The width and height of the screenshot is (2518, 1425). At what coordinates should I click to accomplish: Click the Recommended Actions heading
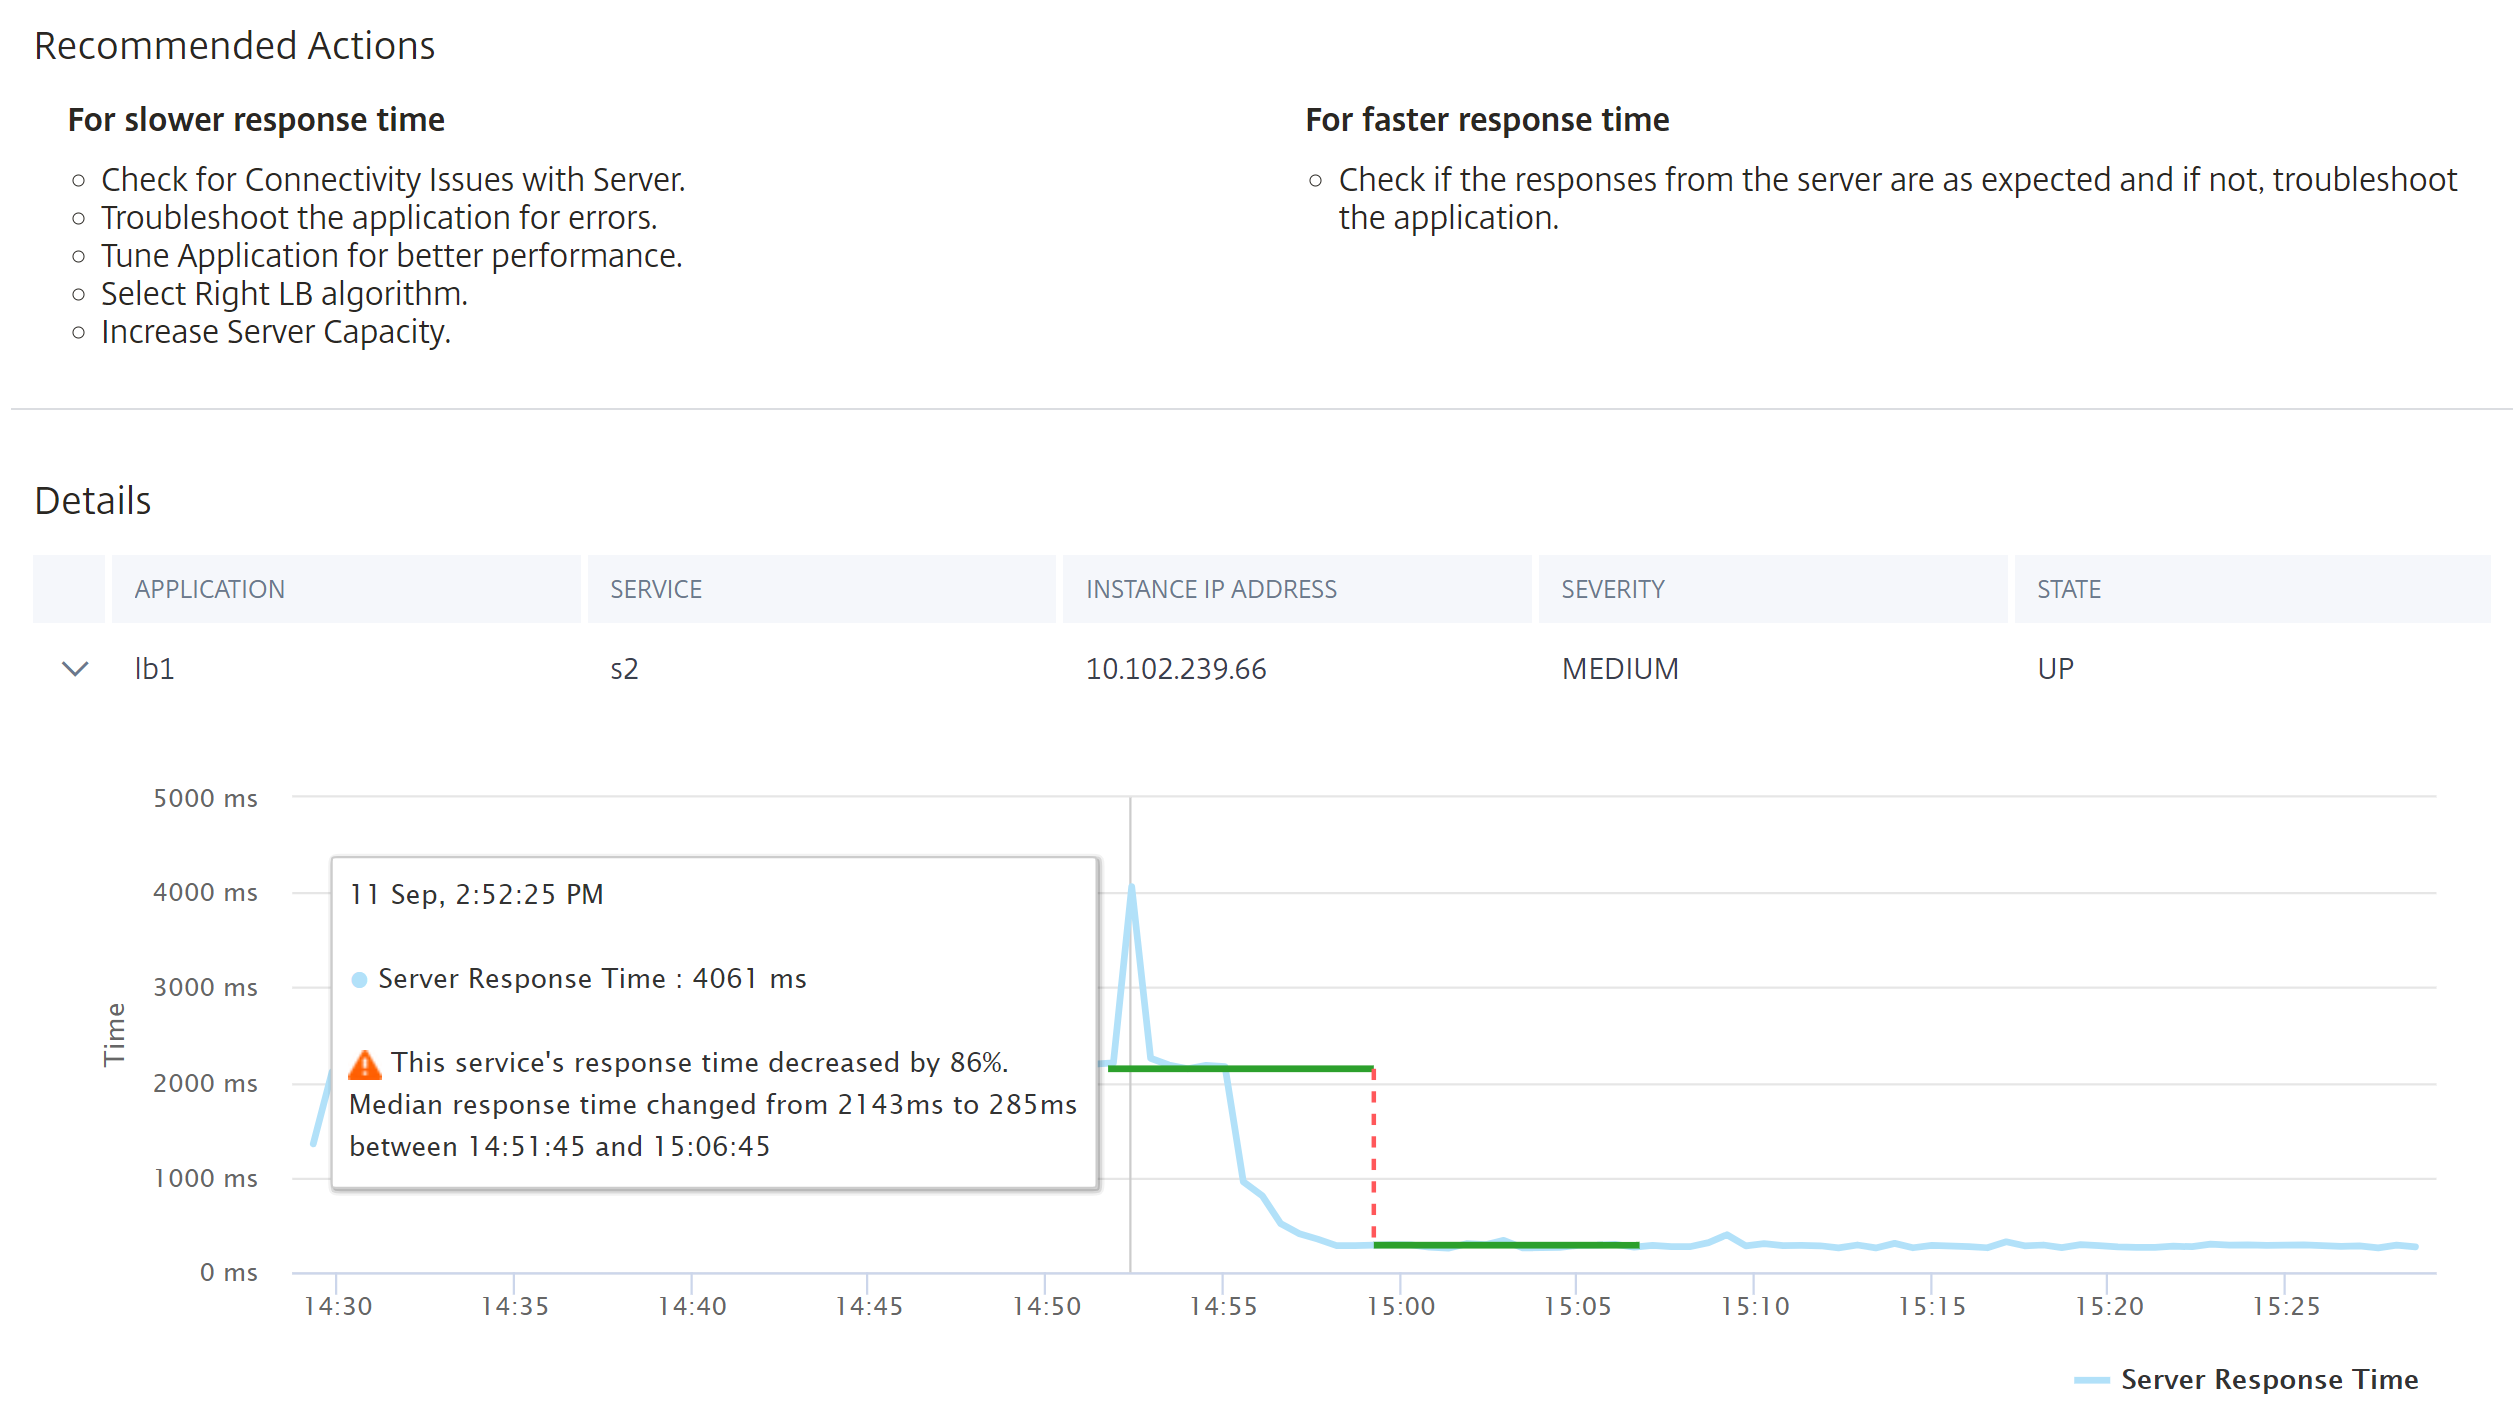point(235,46)
